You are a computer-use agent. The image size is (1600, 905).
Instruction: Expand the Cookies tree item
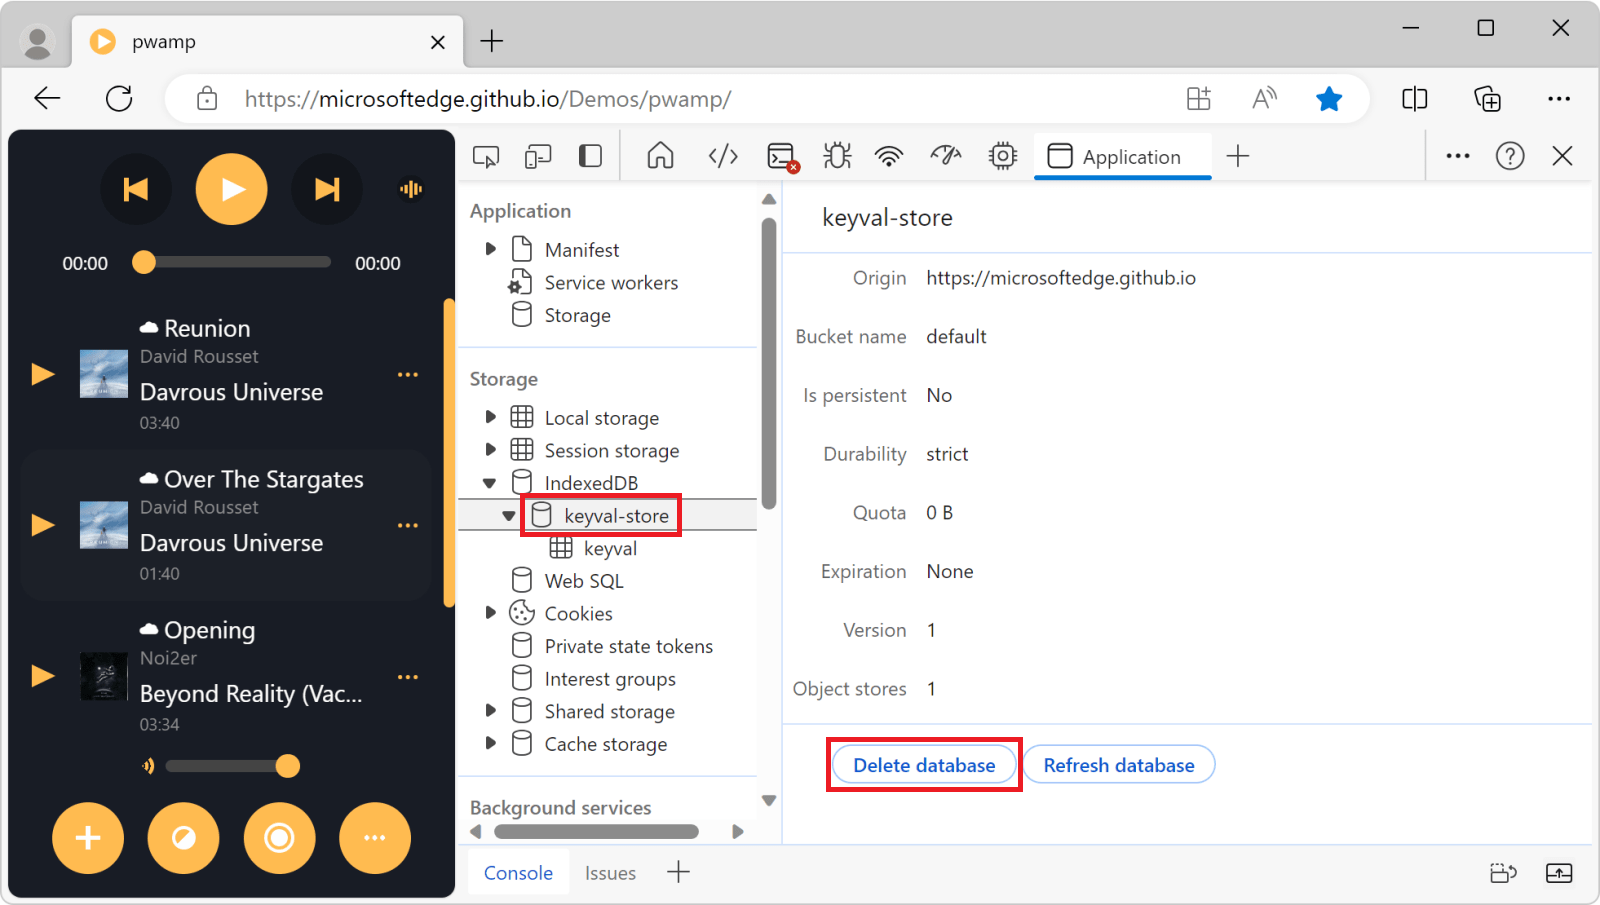pyautogui.click(x=490, y=613)
